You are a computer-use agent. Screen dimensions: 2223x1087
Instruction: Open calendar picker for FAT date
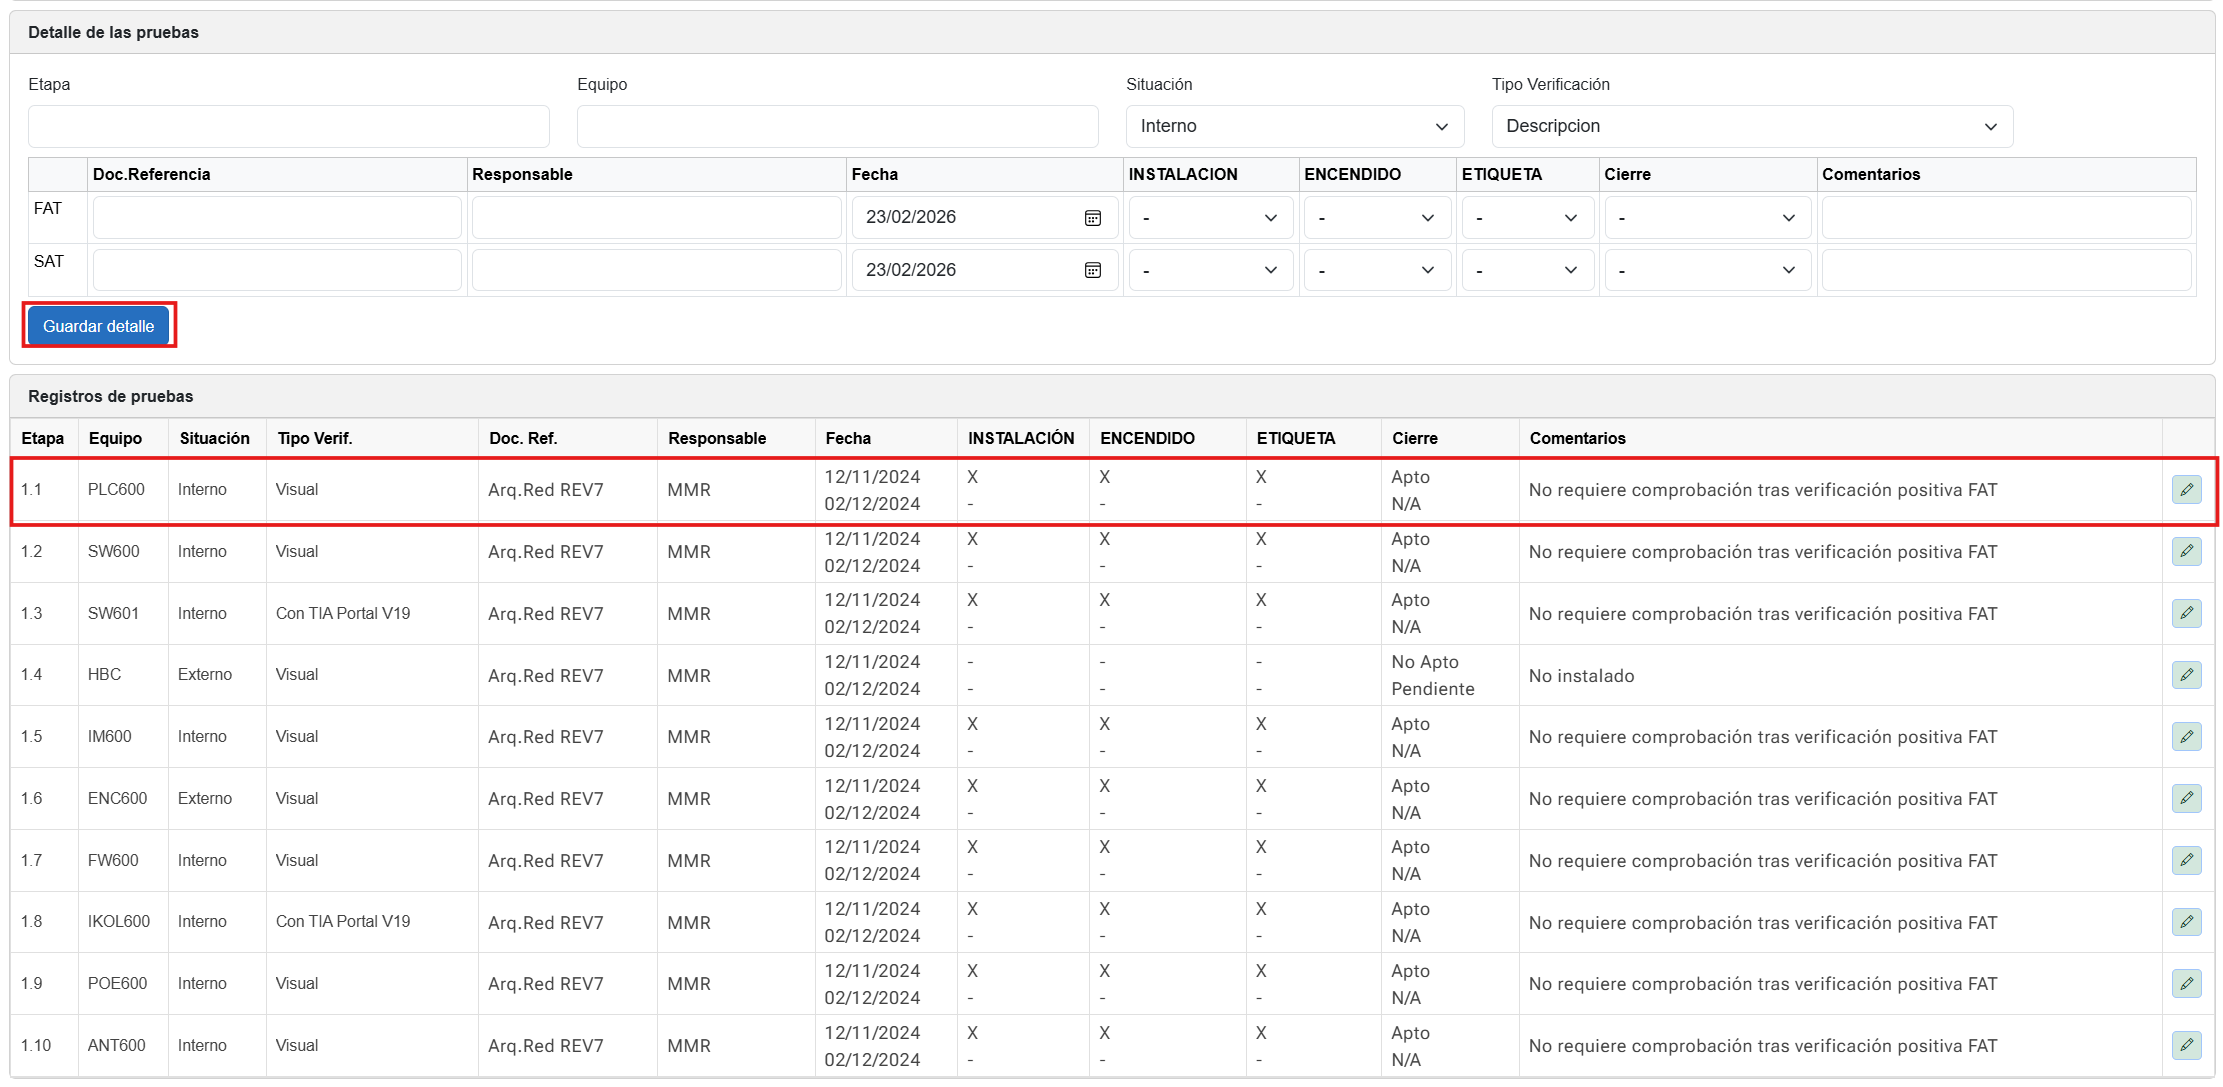click(x=1093, y=218)
